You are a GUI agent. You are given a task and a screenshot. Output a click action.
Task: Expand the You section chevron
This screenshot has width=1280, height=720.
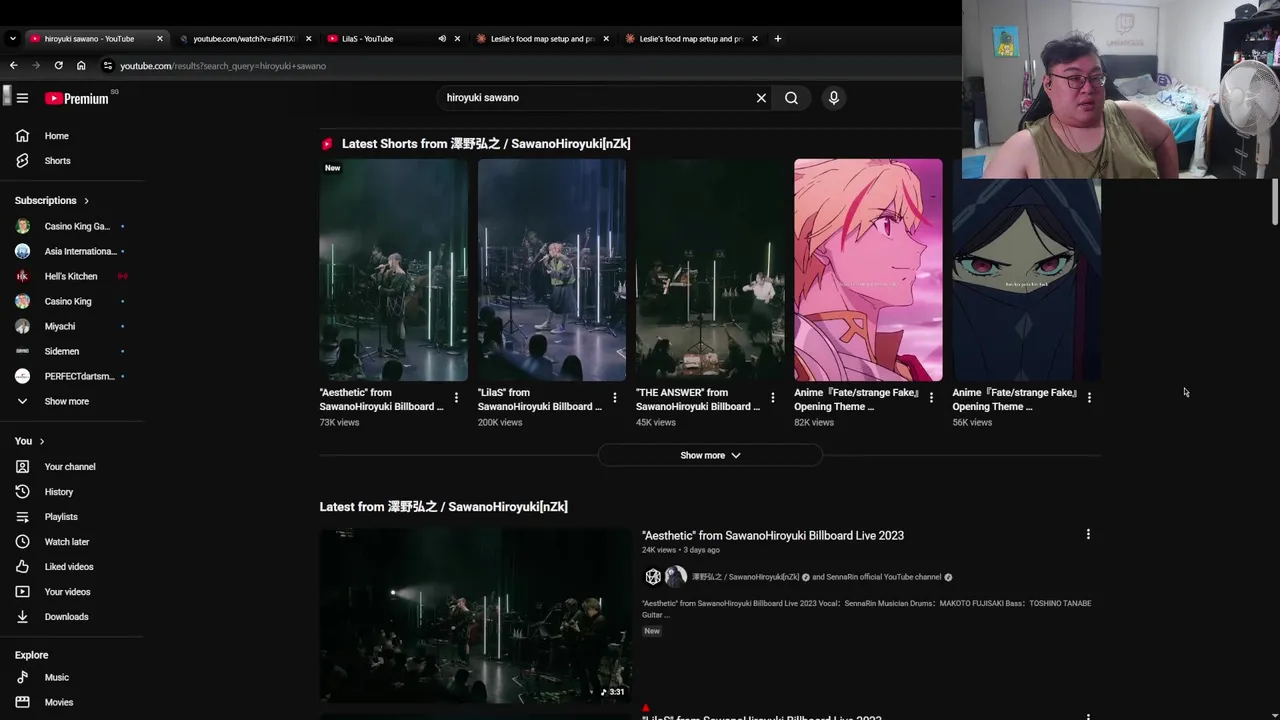41,441
